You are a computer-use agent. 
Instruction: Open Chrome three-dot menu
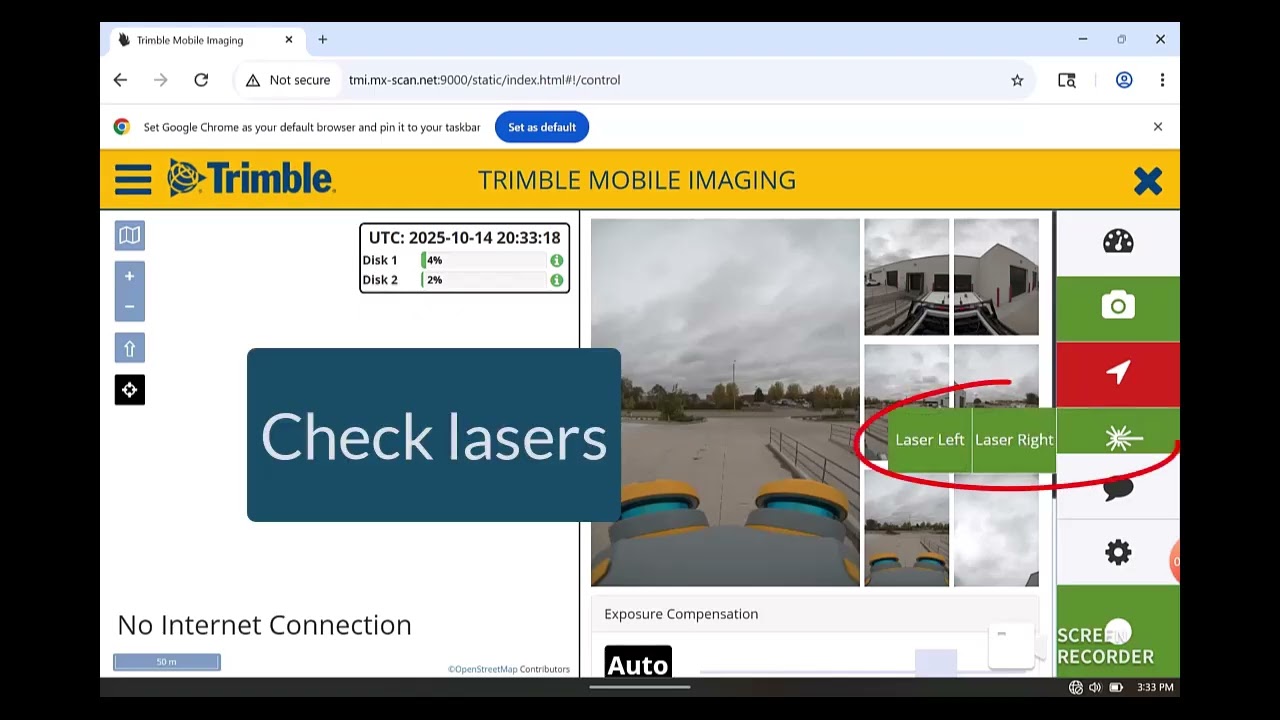click(1162, 80)
